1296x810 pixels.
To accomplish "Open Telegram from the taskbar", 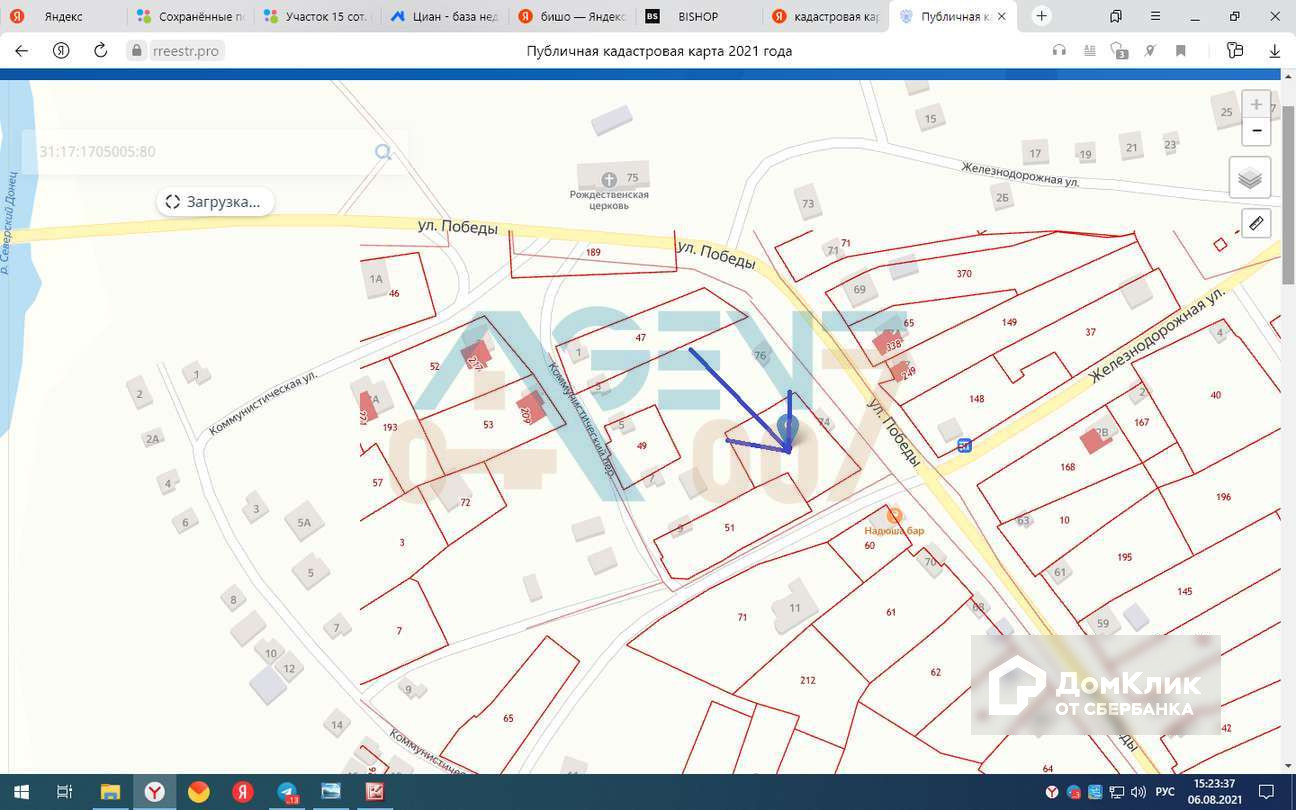I will coord(287,792).
